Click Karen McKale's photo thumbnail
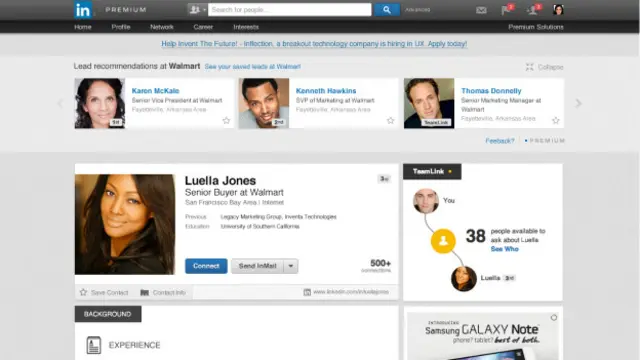This screenshot has height=360, width=640. [100, 103]
